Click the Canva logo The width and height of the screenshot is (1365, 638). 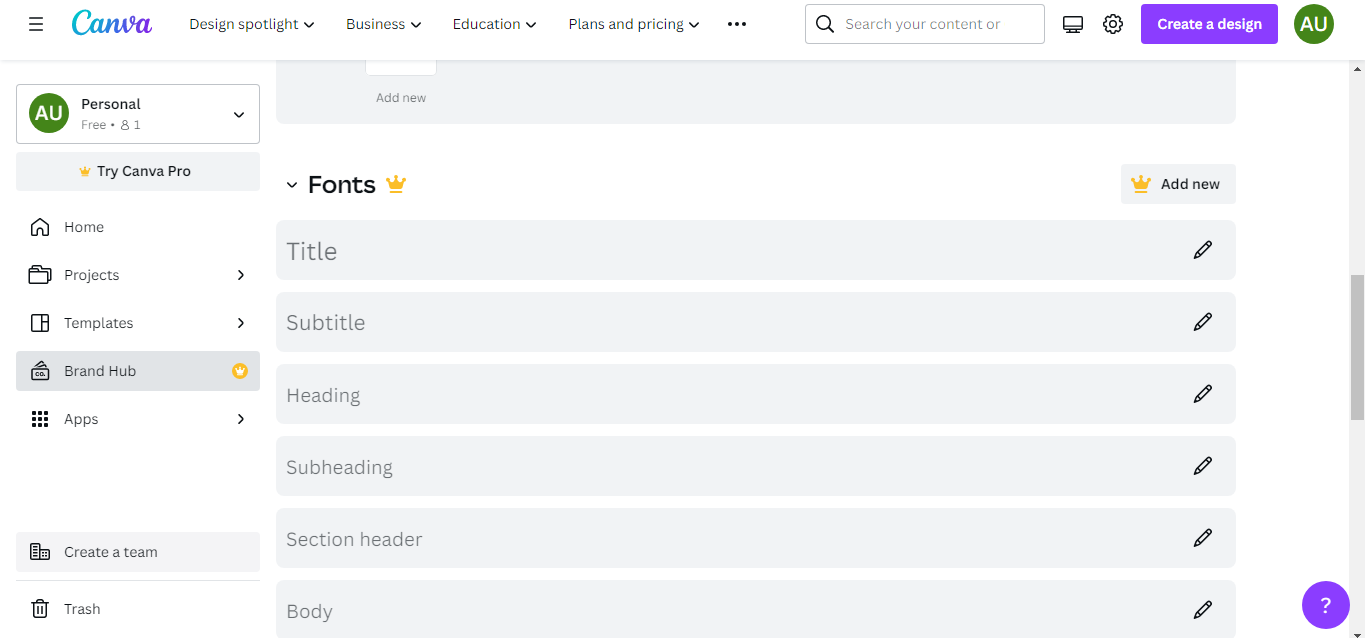tap(111, 23)
